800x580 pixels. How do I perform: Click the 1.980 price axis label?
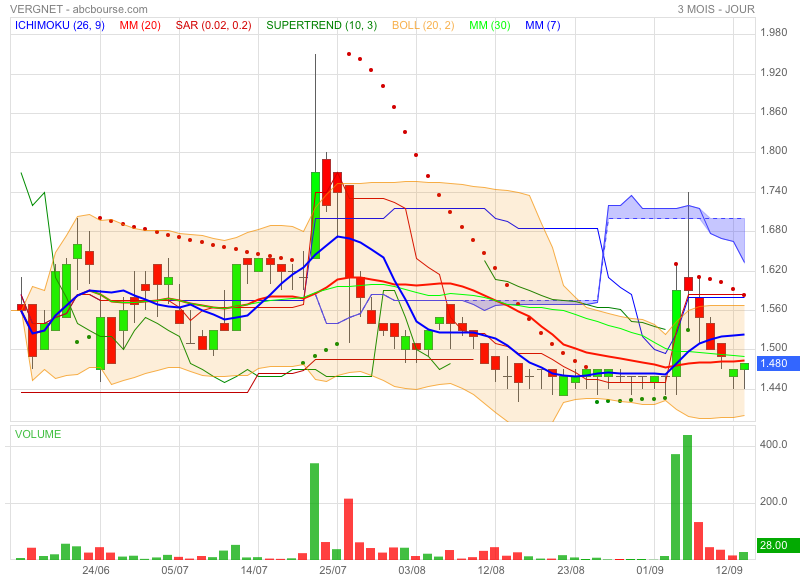point(773,33)
